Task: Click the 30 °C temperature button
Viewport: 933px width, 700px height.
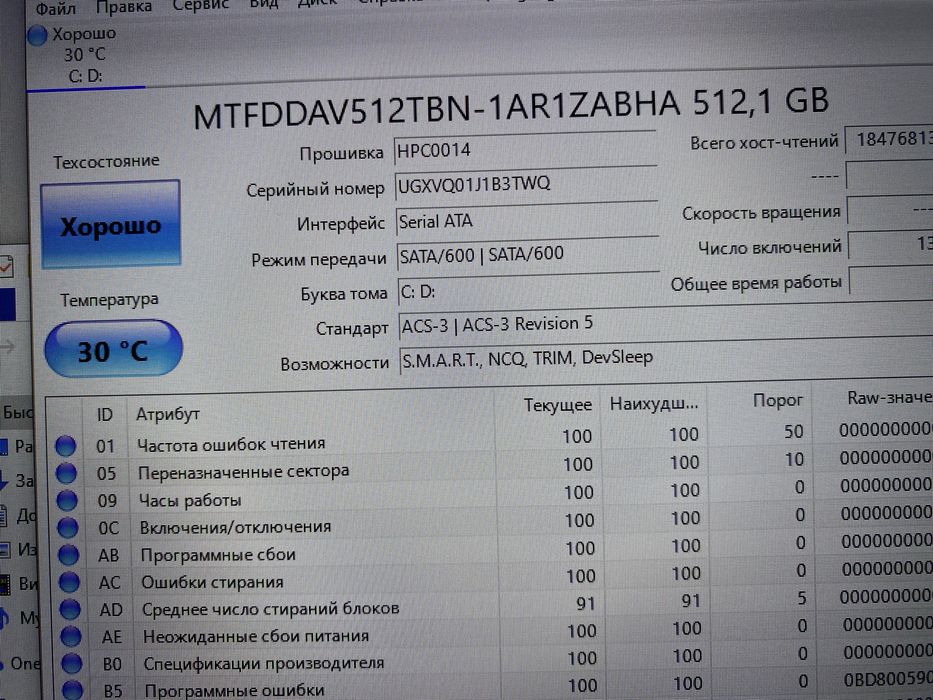Action: tap(113, 349)
